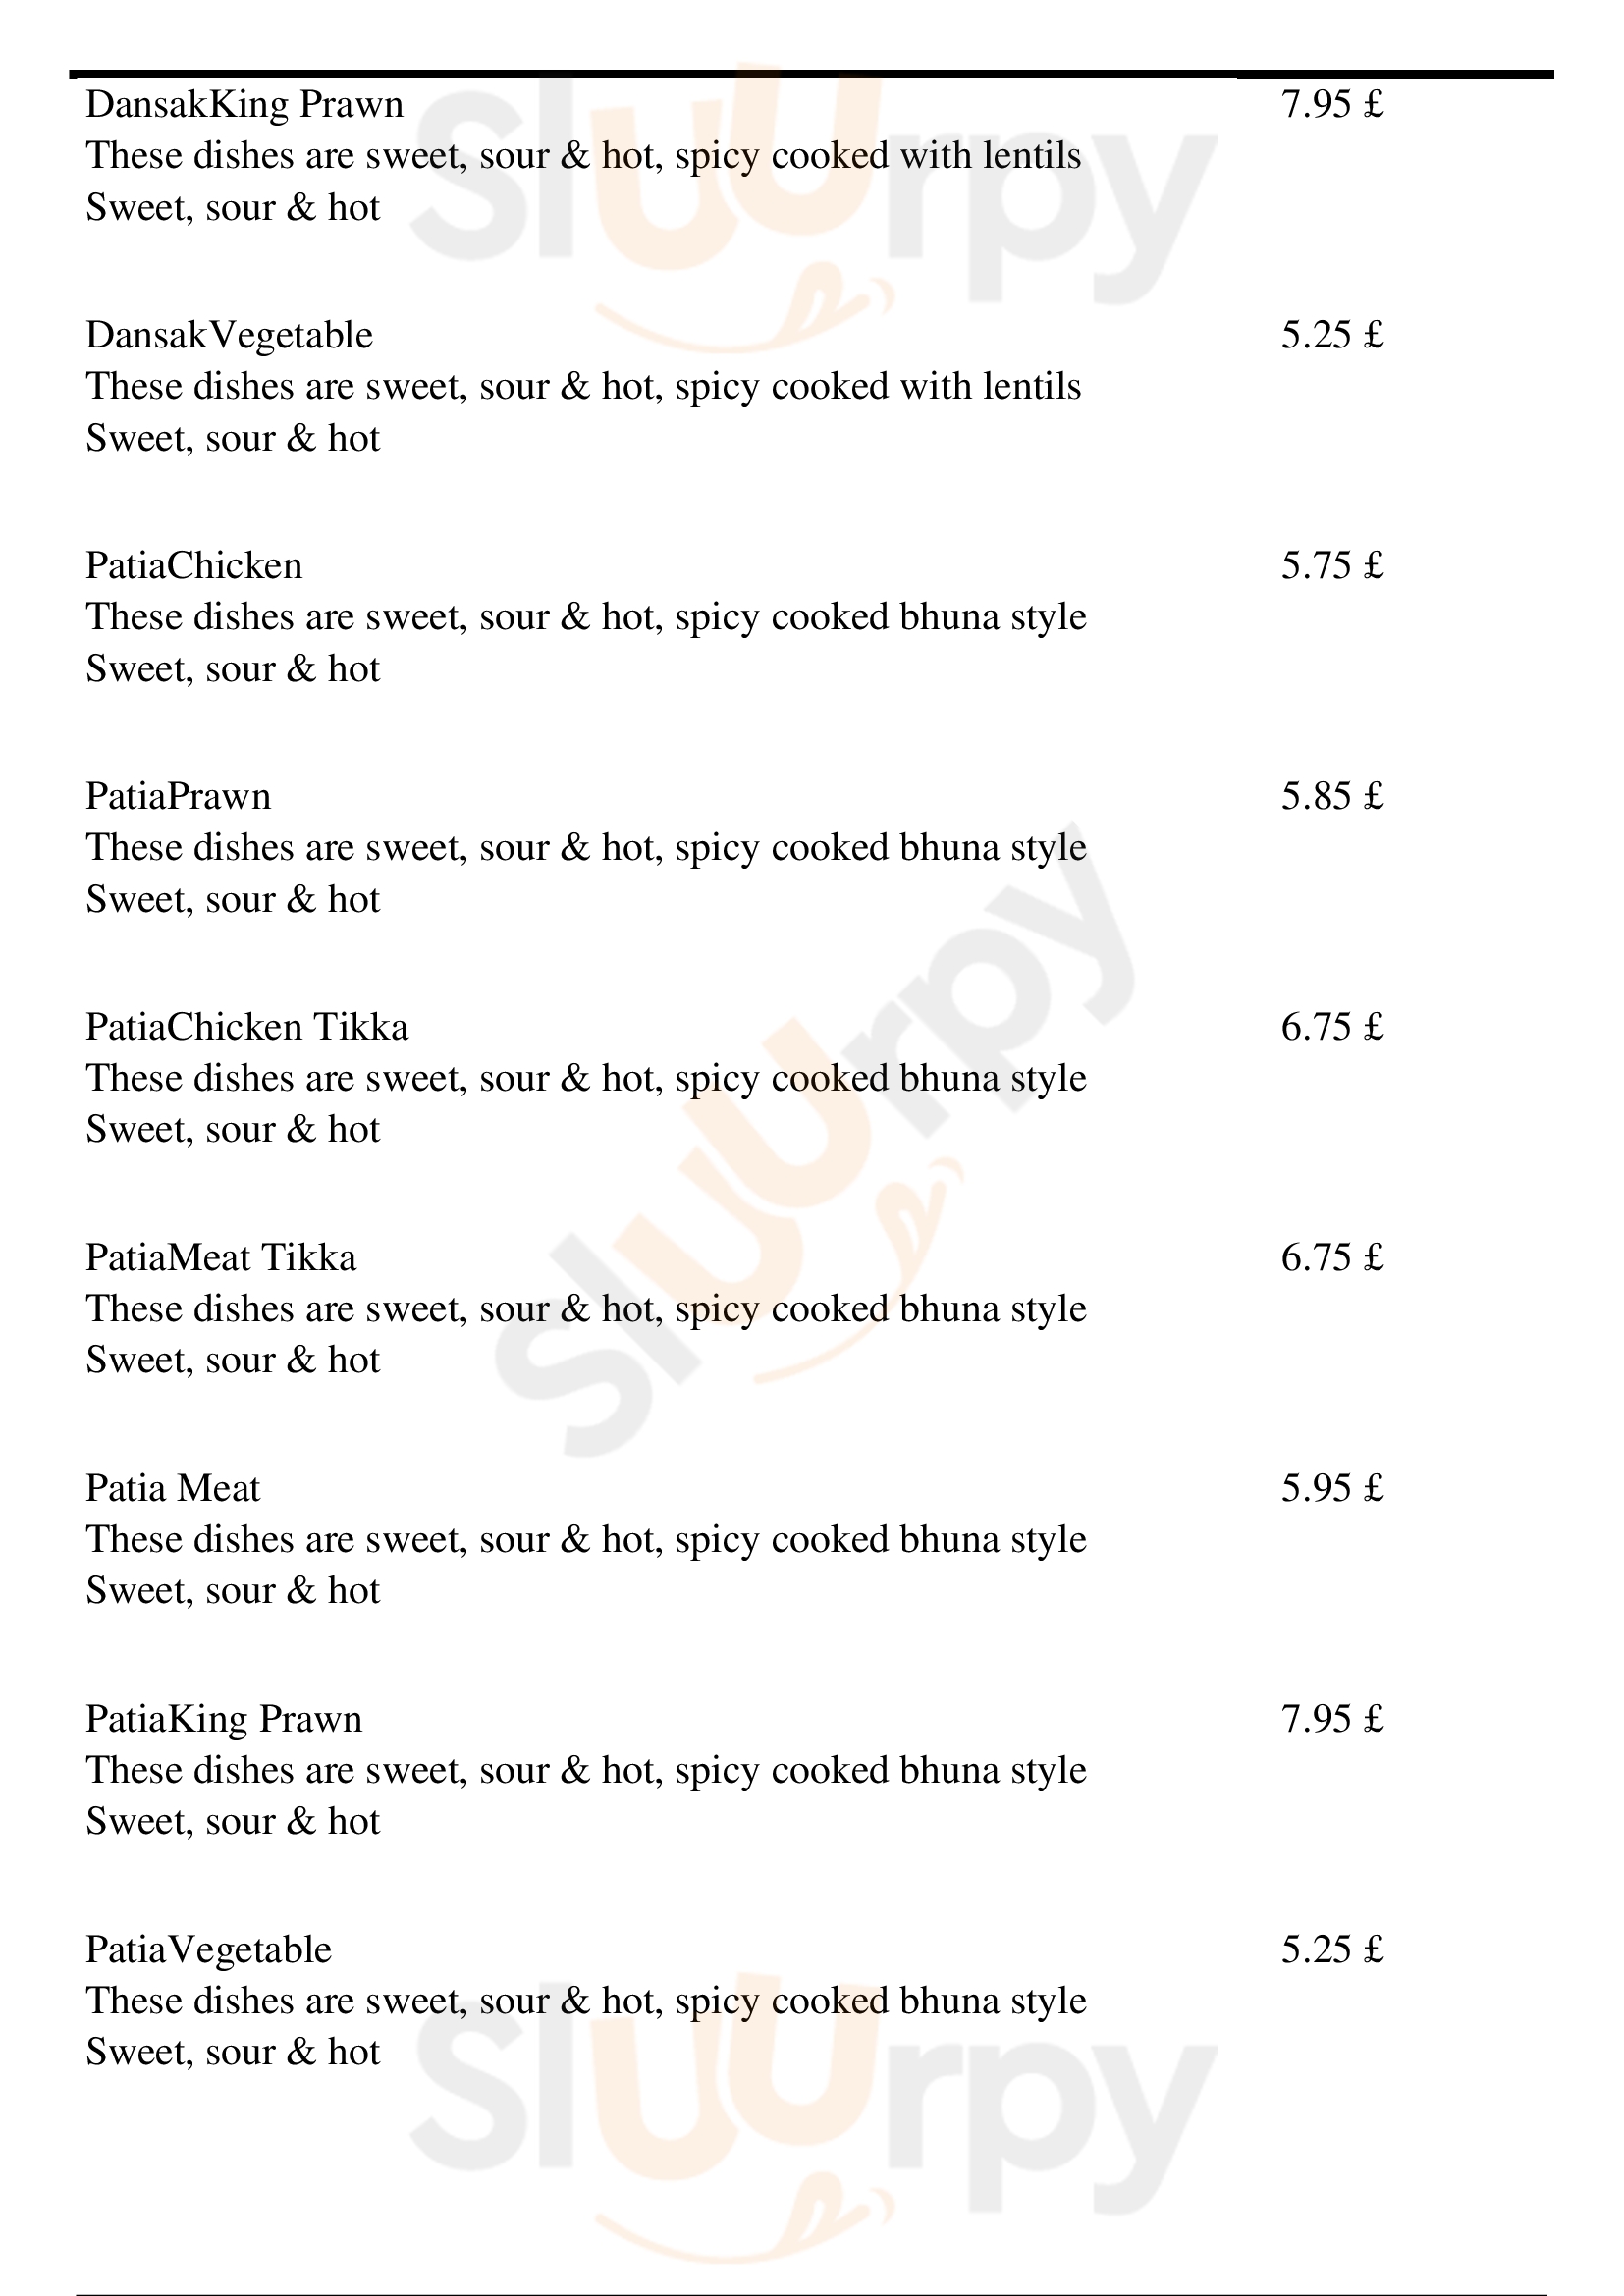This screenshot has height=2296, width=1624.
Task: Select the DansakVegetable menu item title
Action: [229, 335]
